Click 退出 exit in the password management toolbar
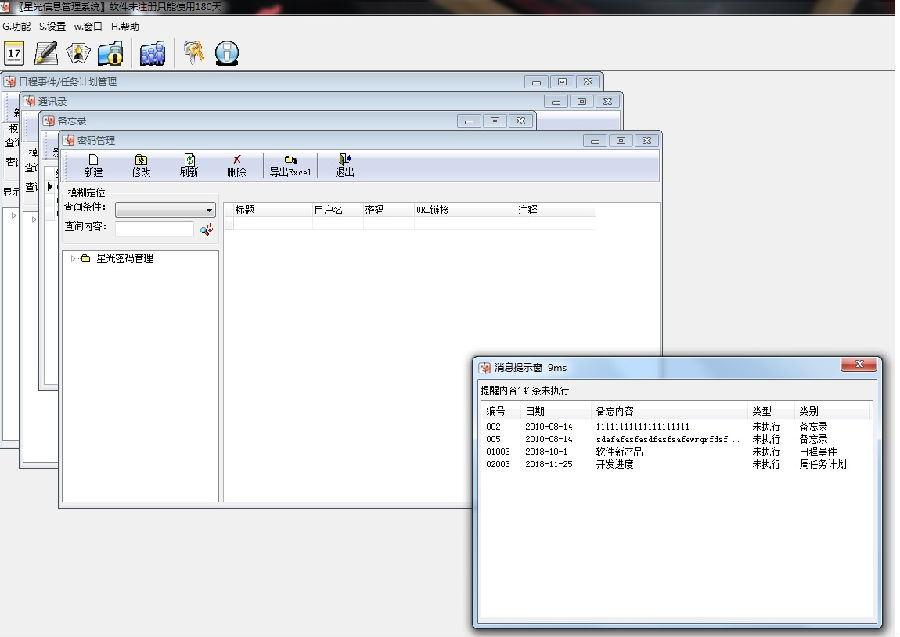Viewport: 900px width, 637px height. pos(345,165)
